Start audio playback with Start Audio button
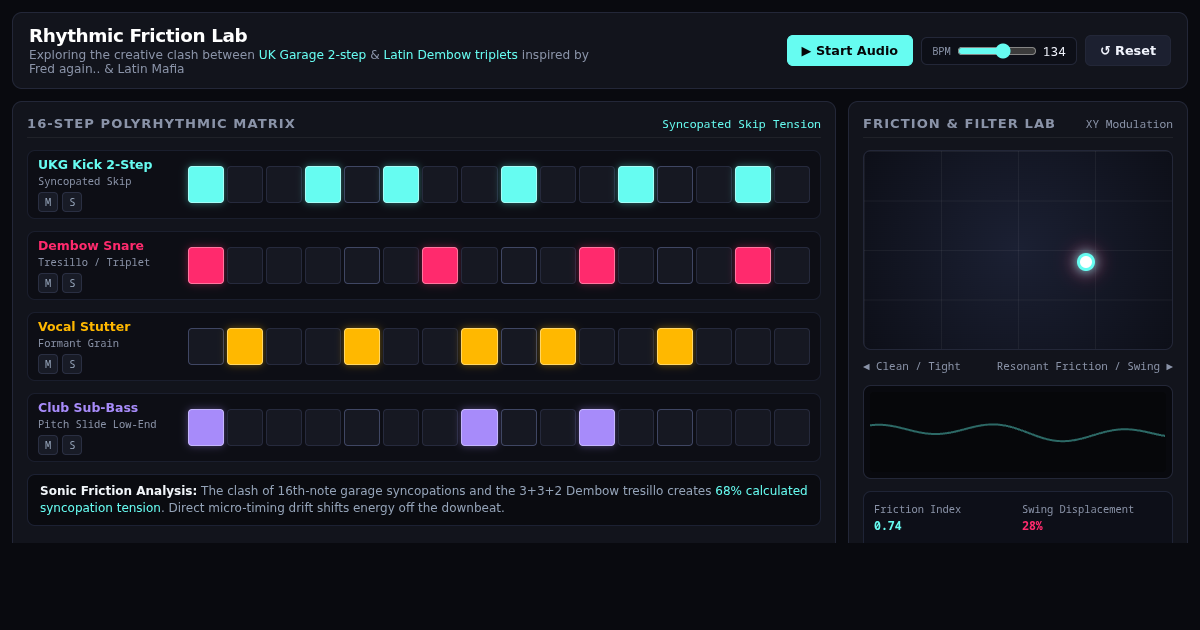This screenshot has height=630, width=1200. [x=850, y=51]
